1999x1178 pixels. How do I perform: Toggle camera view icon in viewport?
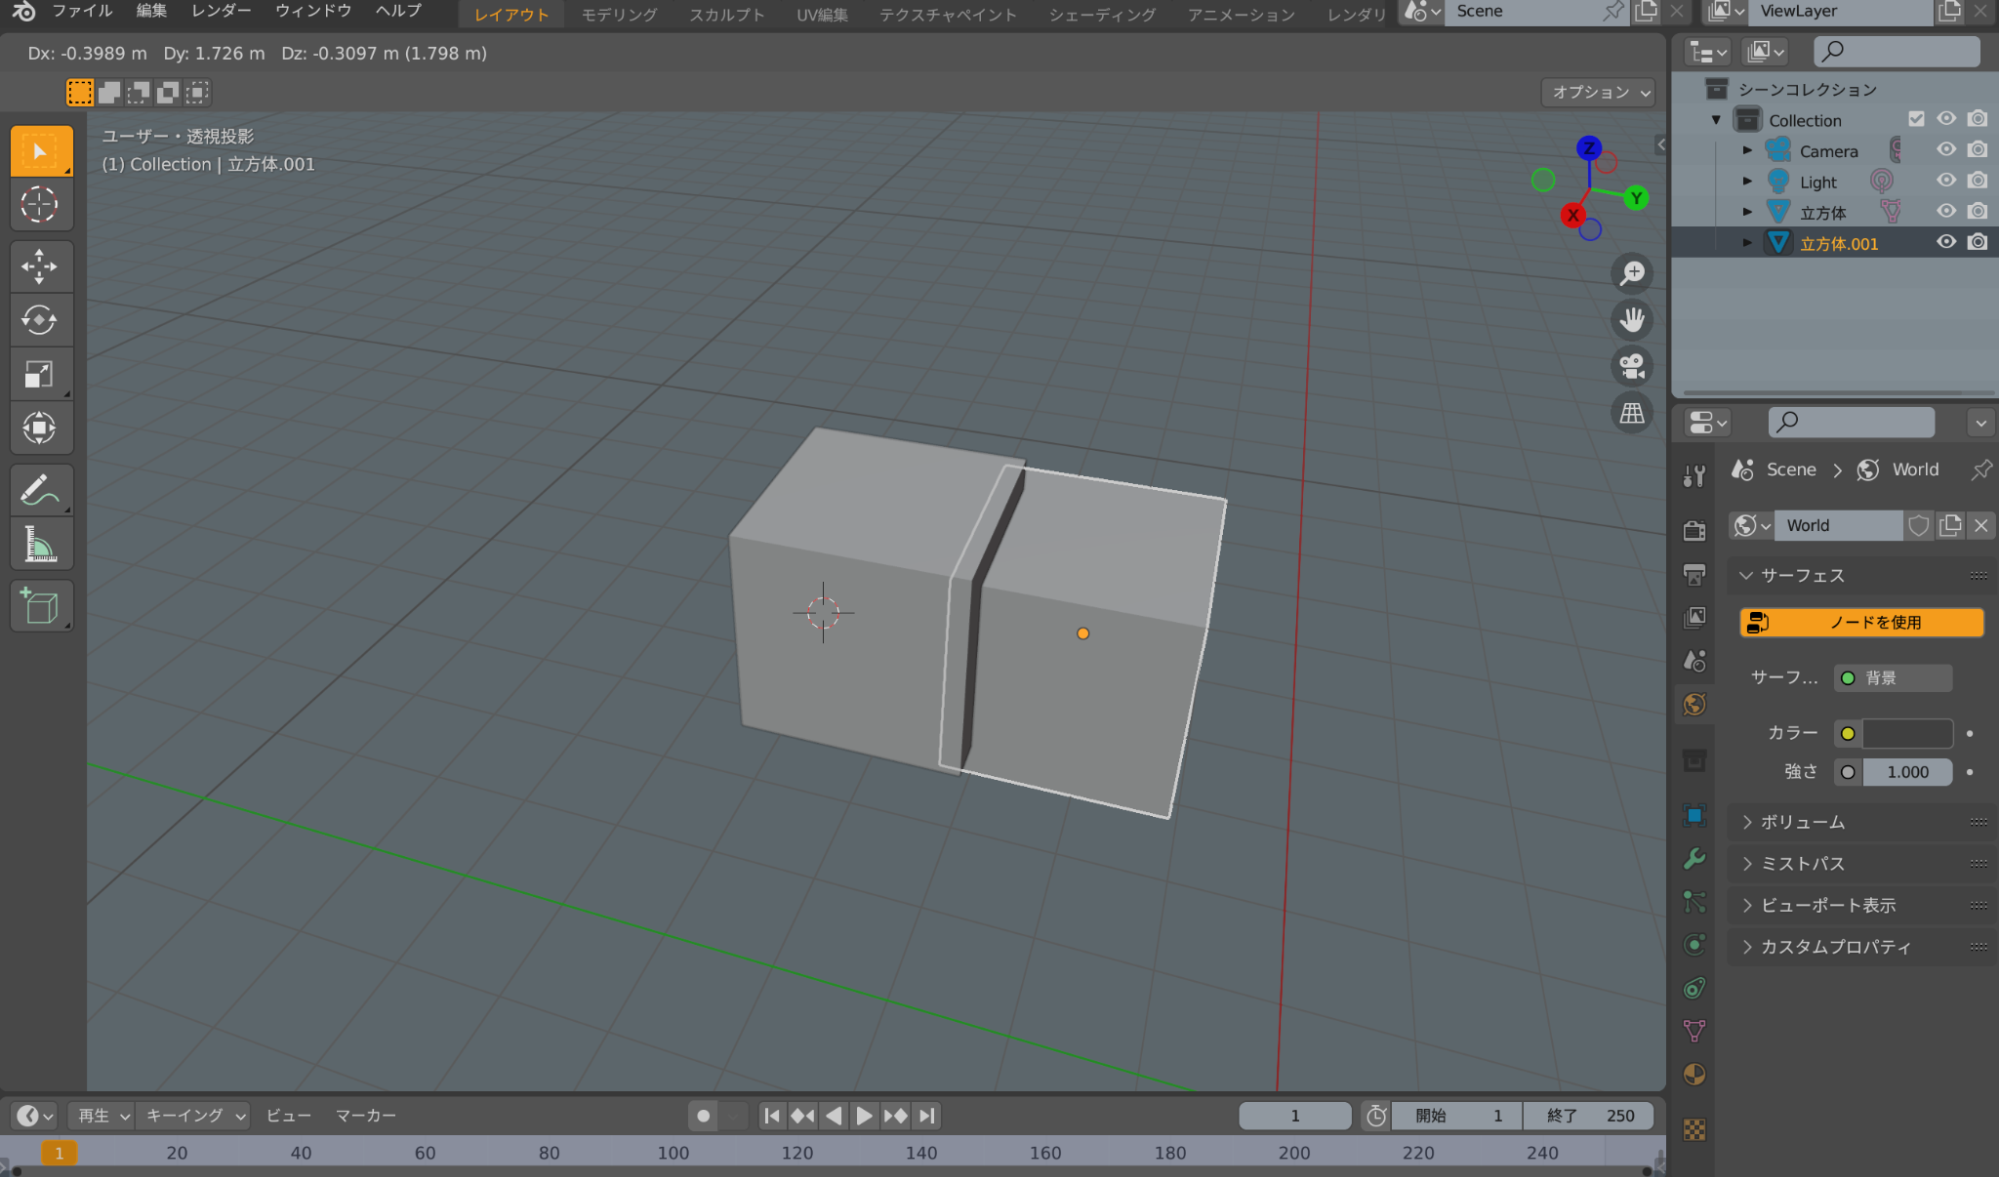pyautogui.click(x=1632, y=366)
